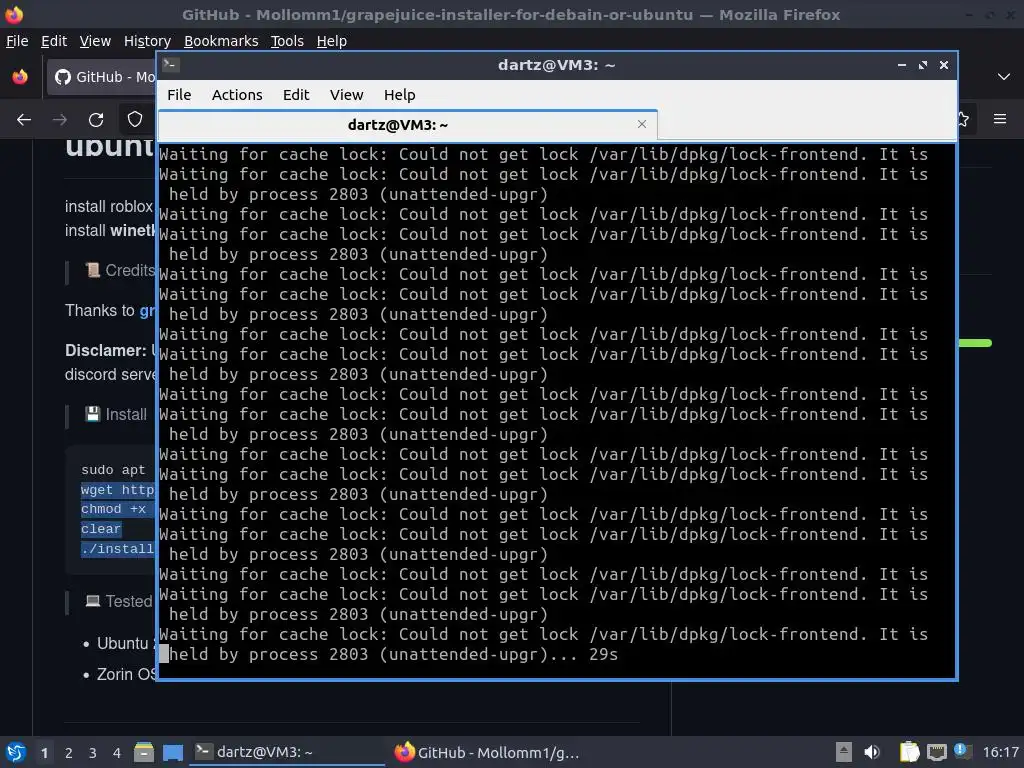Open the terminal Help menu

pyautogui.click(x=399, y=95)
